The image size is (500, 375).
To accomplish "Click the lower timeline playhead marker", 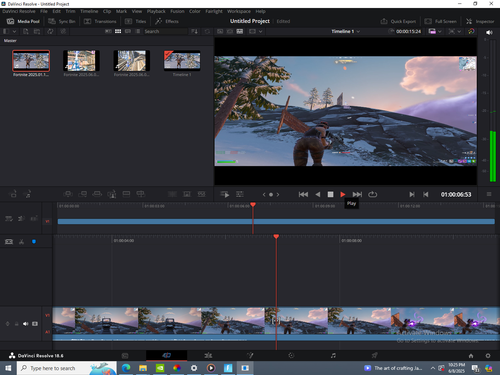I will pyautogui.click(x=276, y=236).
